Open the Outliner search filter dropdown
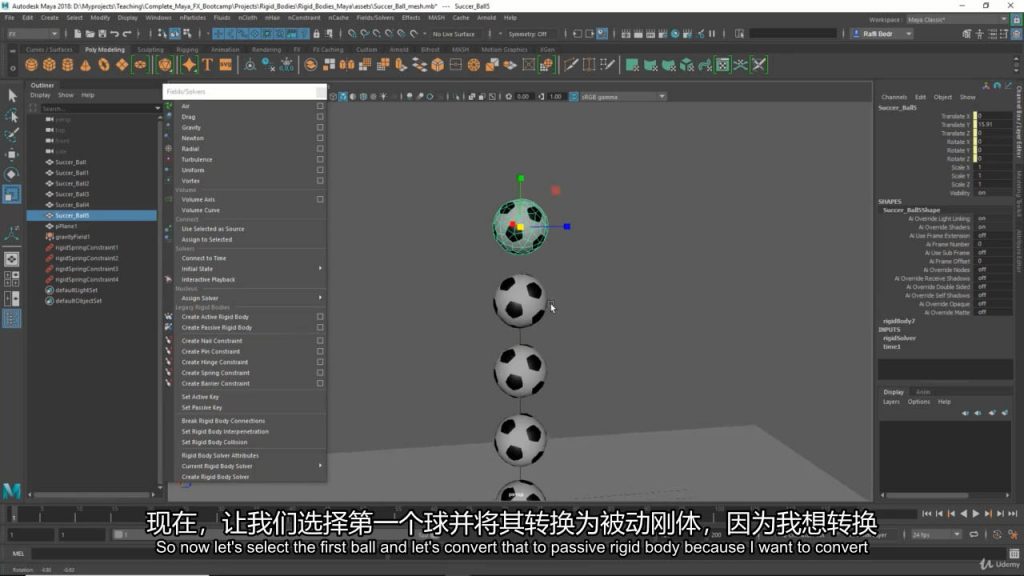 [x=157, y=108]
